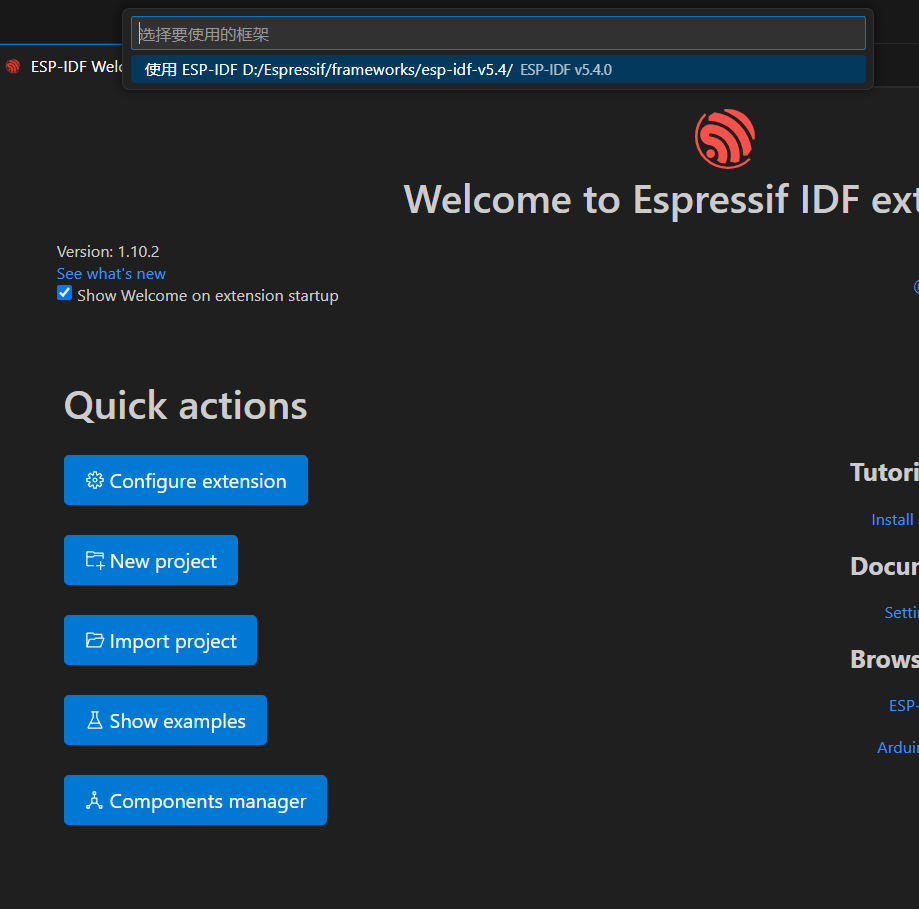The height and width of the screenshot is (909, 919).
Task: Open the Arduino browse link
Action: coord(898,748)
